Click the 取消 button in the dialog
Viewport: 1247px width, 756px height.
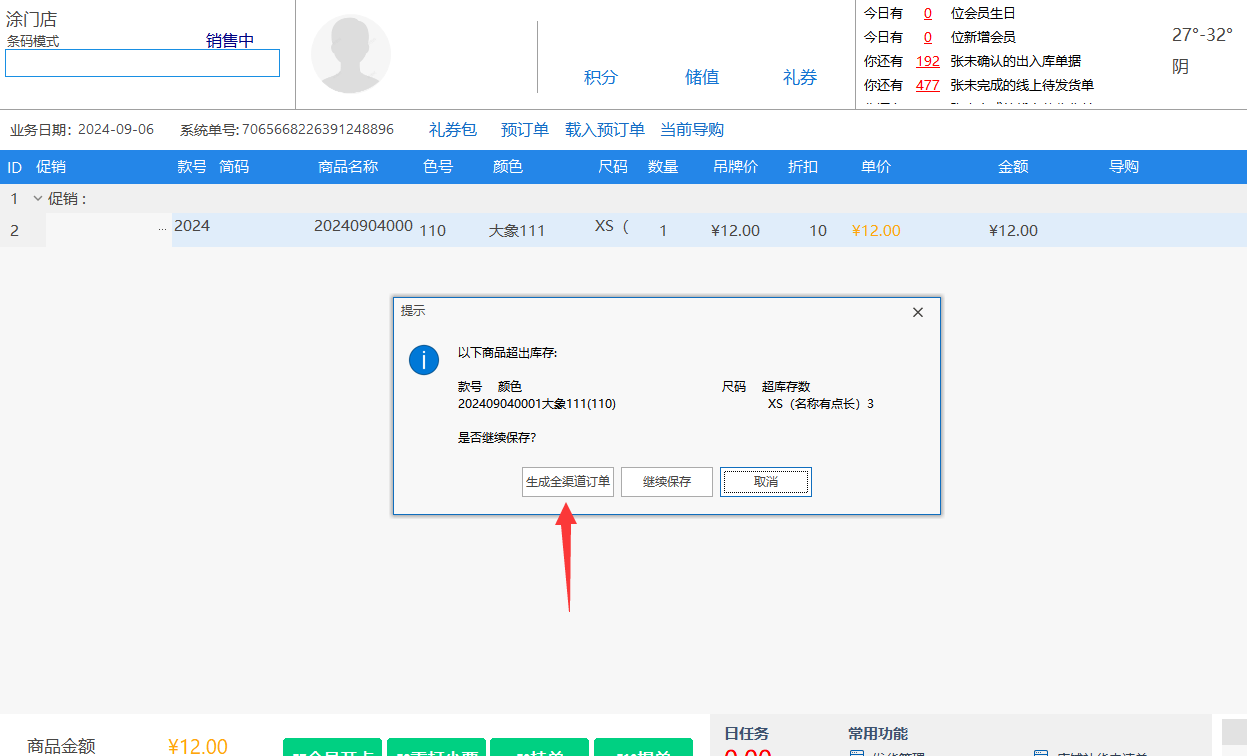point(766,482)
